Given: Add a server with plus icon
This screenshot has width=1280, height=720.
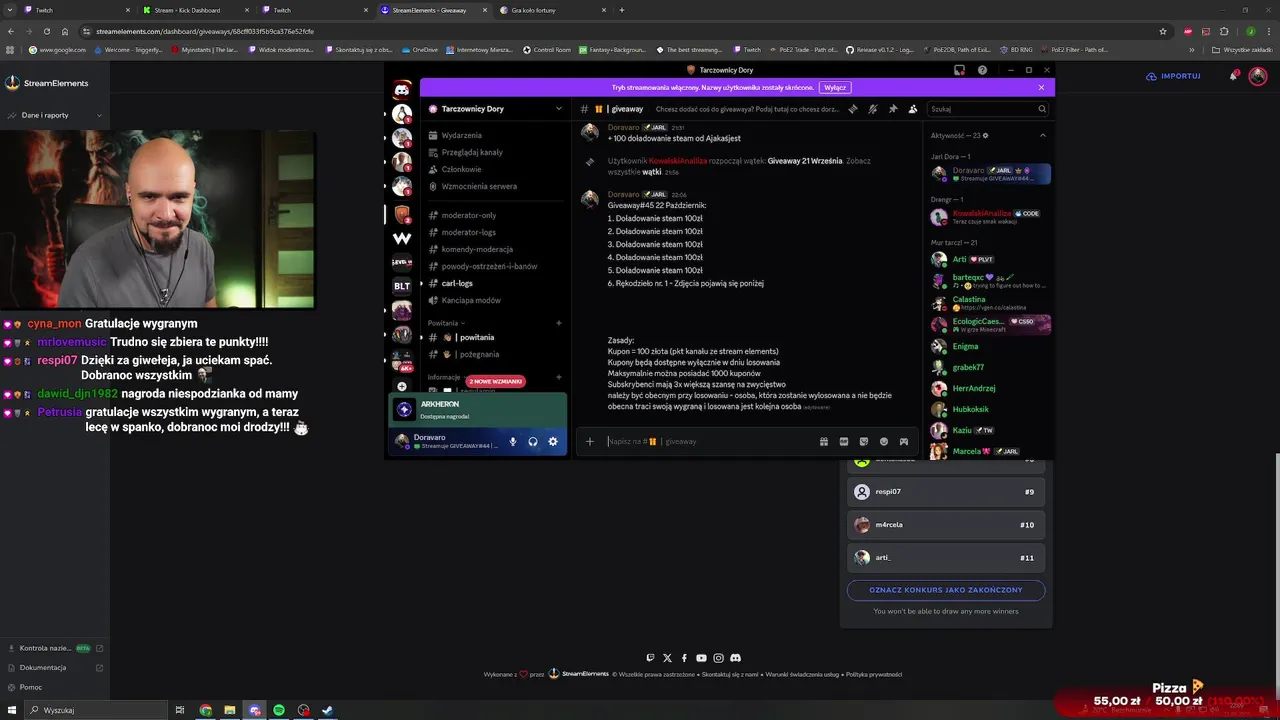Looking at the screenshot, I should pos(402,386).
